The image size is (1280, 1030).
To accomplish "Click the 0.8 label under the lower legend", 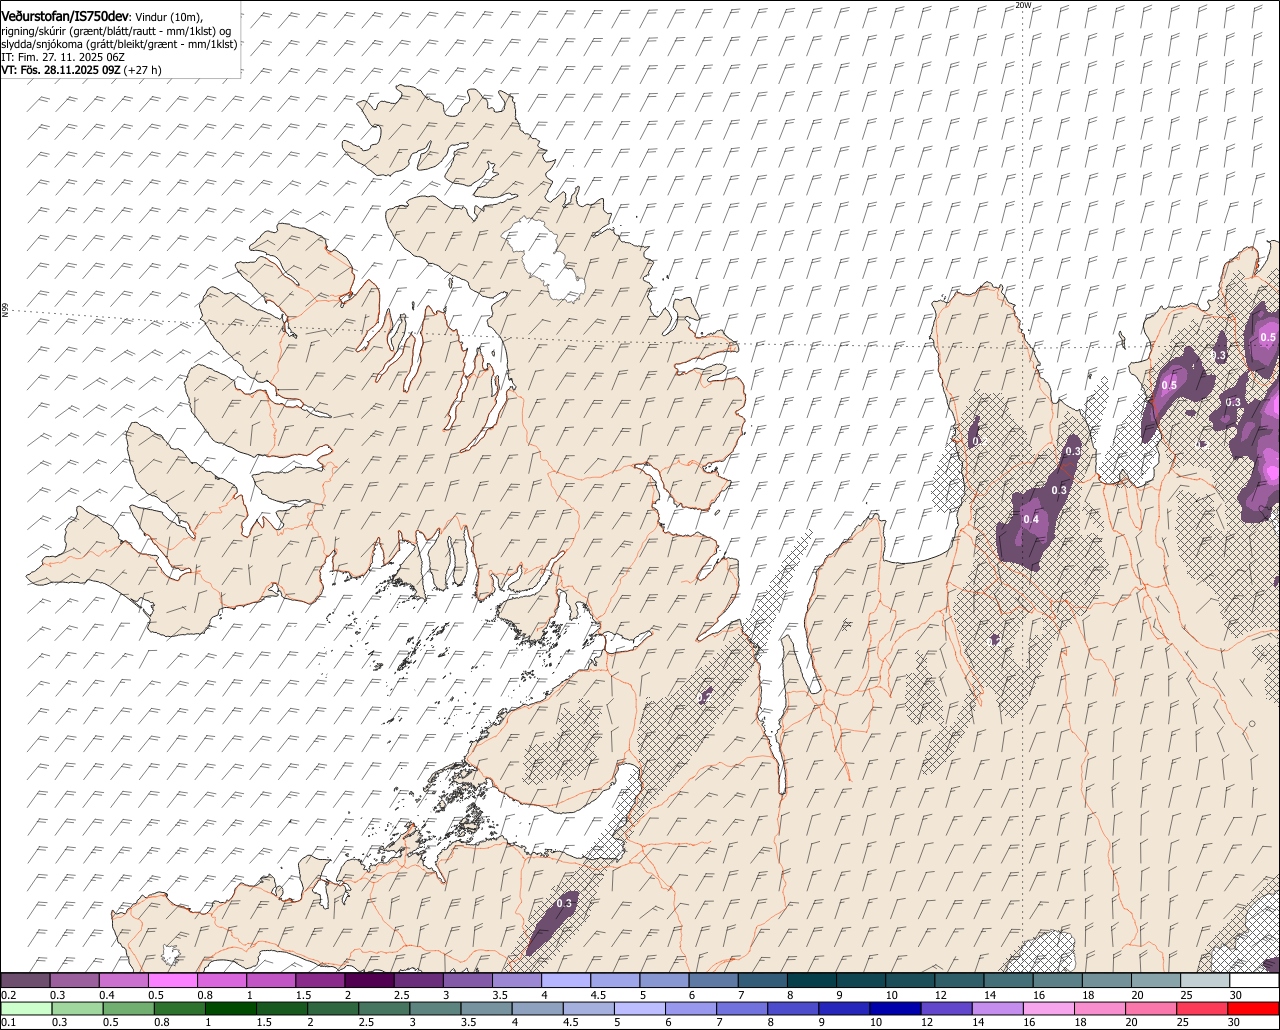I will [162, 1022].
